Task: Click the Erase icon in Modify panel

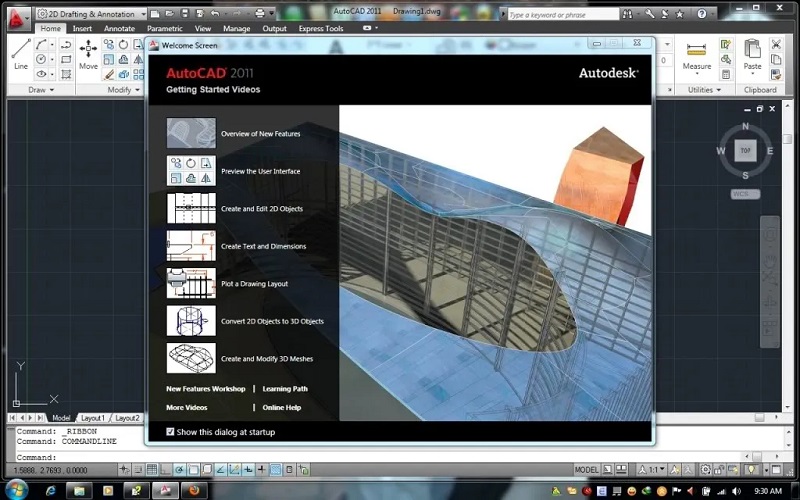Action: point(109,74)
